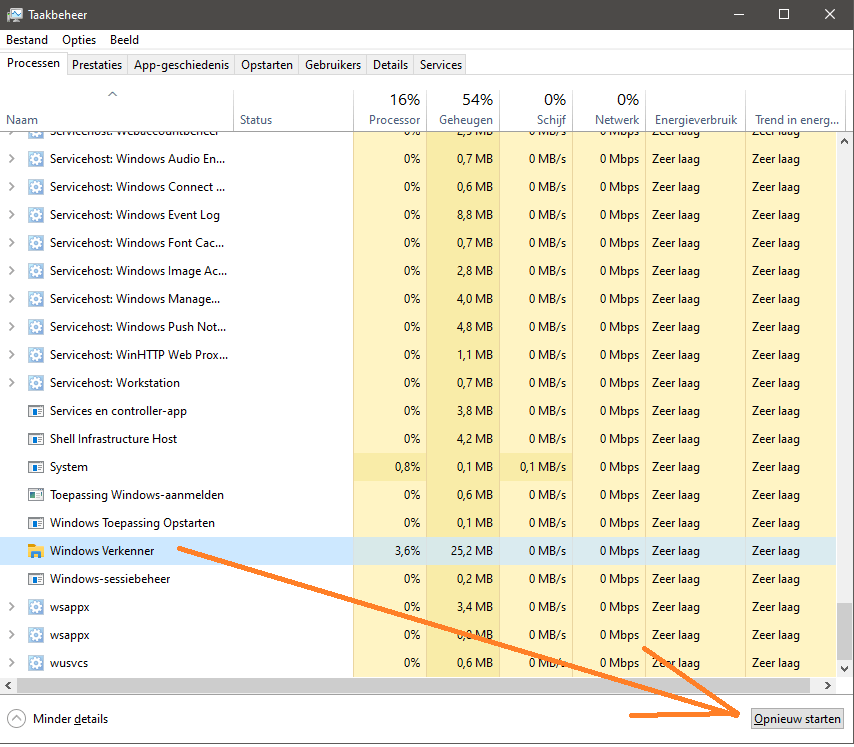The width and height of the screenshot is (854, 747).
Task: Click the Windows-sessiebeheer icon
Action: pyautogui.click(x=35, y=579)
